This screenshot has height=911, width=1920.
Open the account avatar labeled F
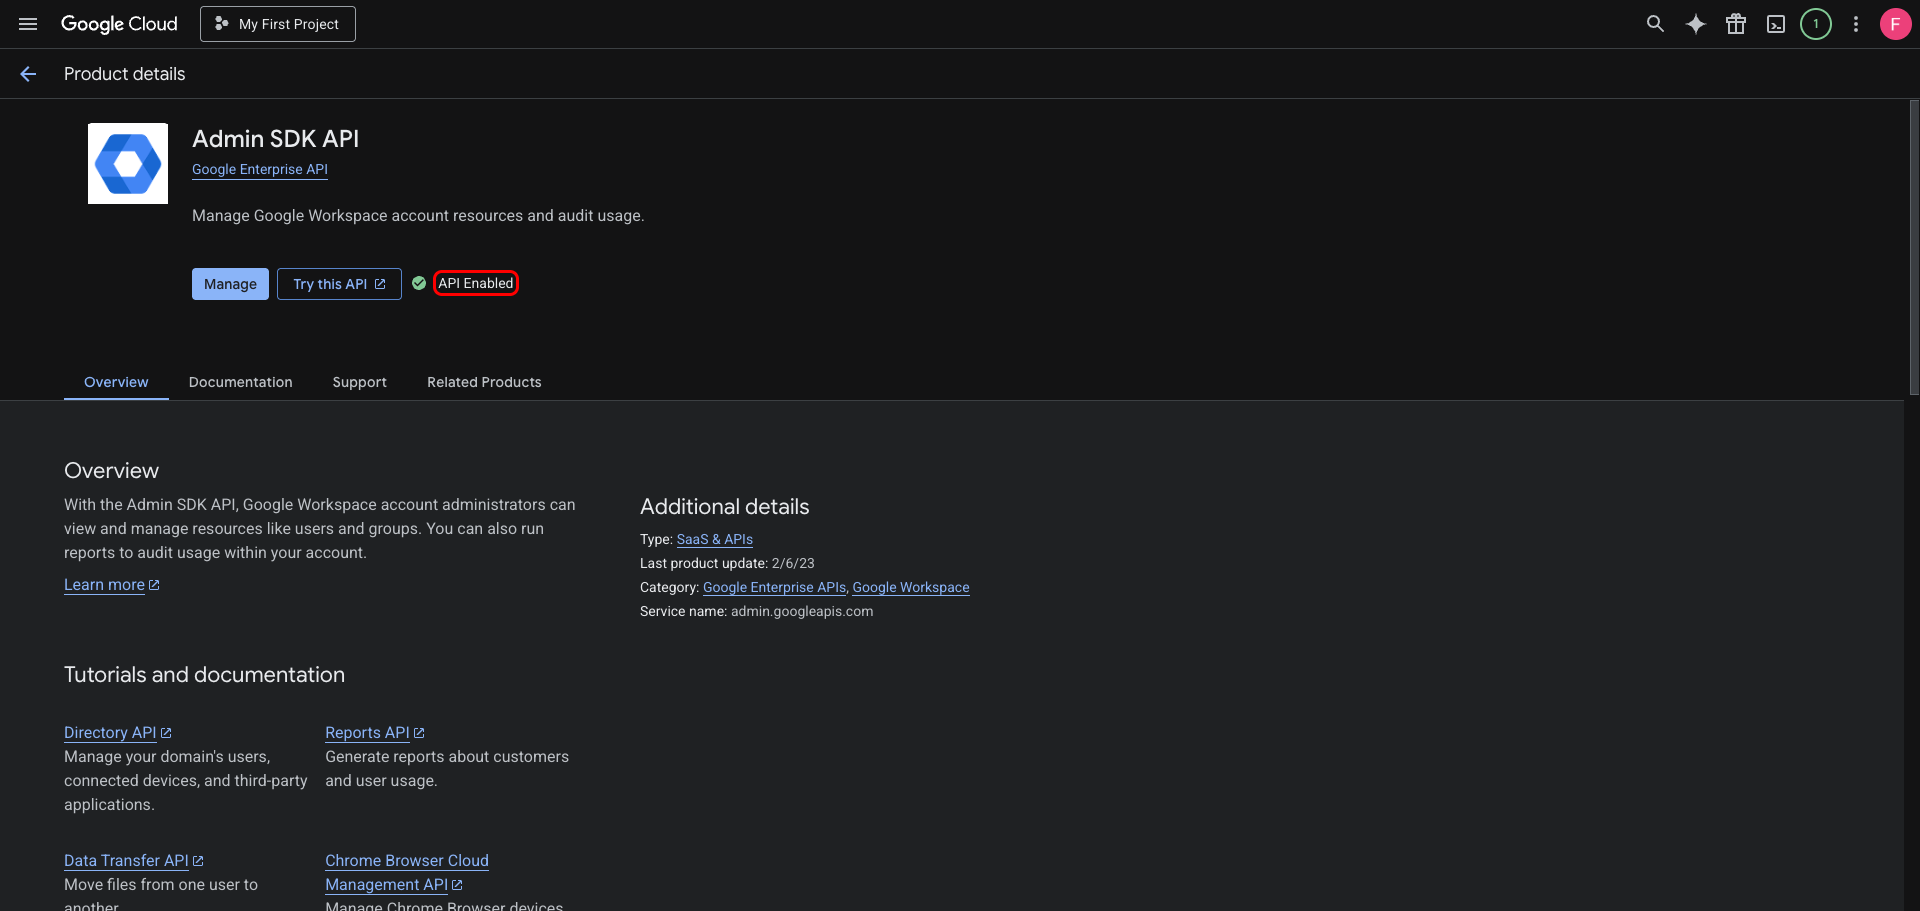(x=1895, y=24)
